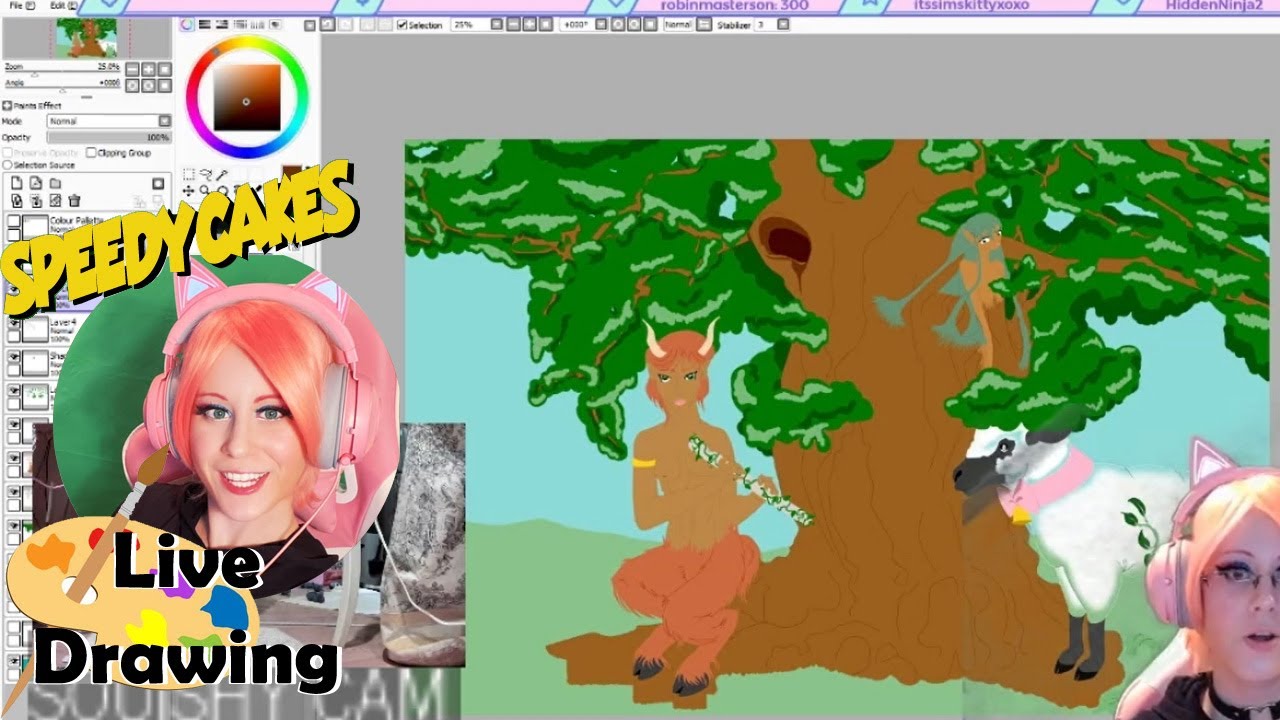Screen dimensions: 1280x720
Task: Create a new layer
Action: [16, 183]
